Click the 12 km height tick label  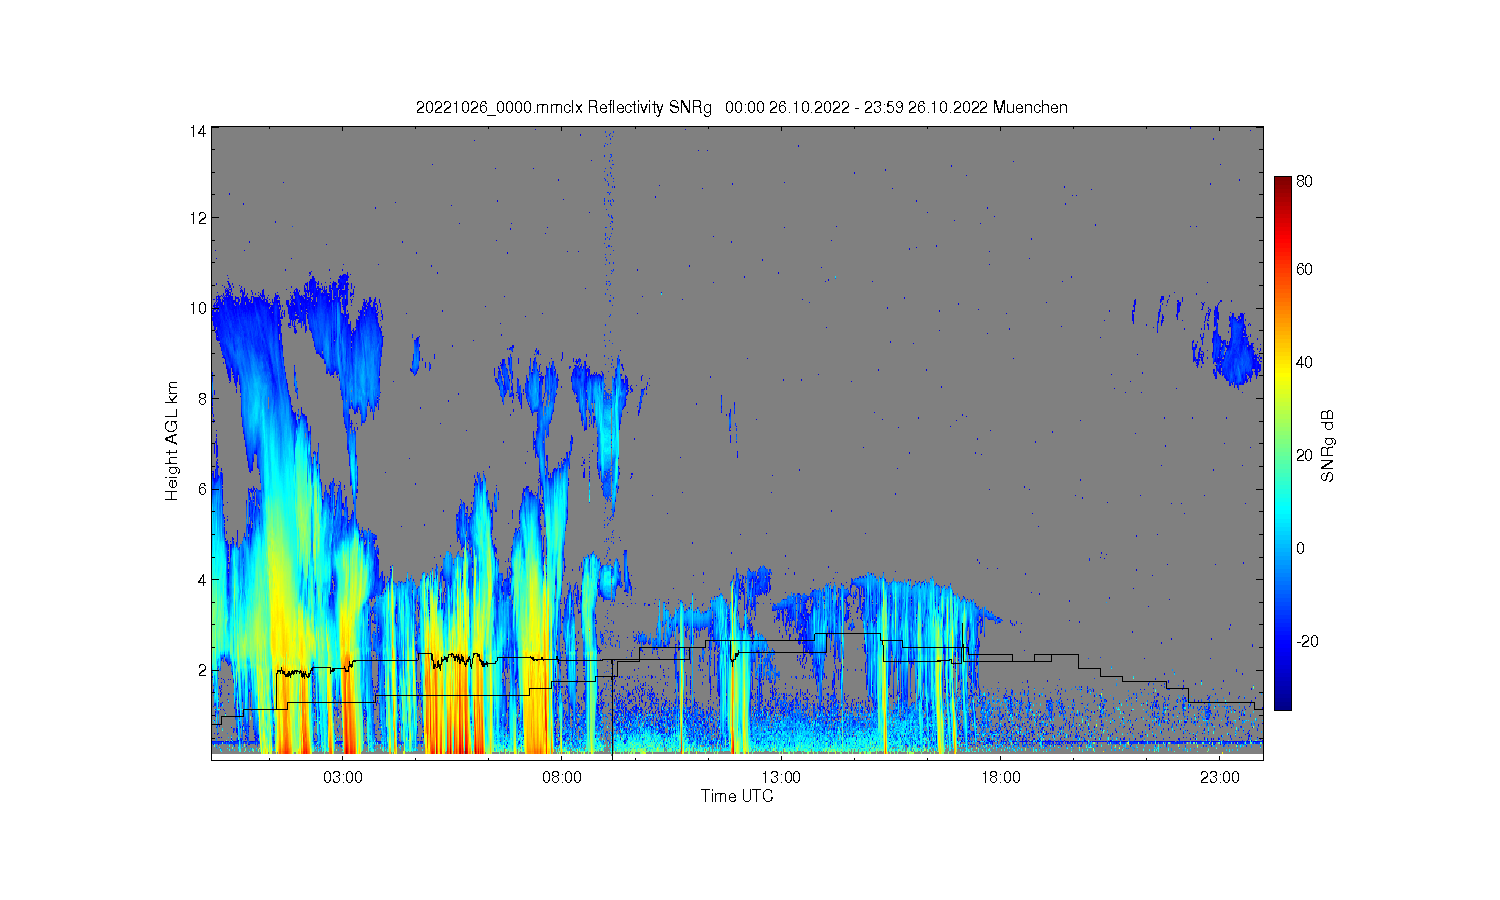(x=199, y=218)
